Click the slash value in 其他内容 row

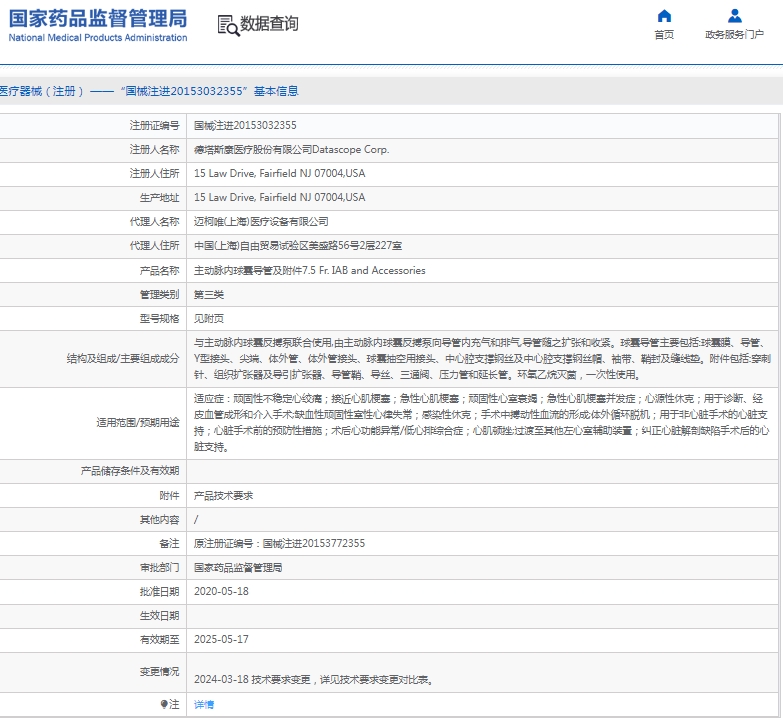coord(196,519)
